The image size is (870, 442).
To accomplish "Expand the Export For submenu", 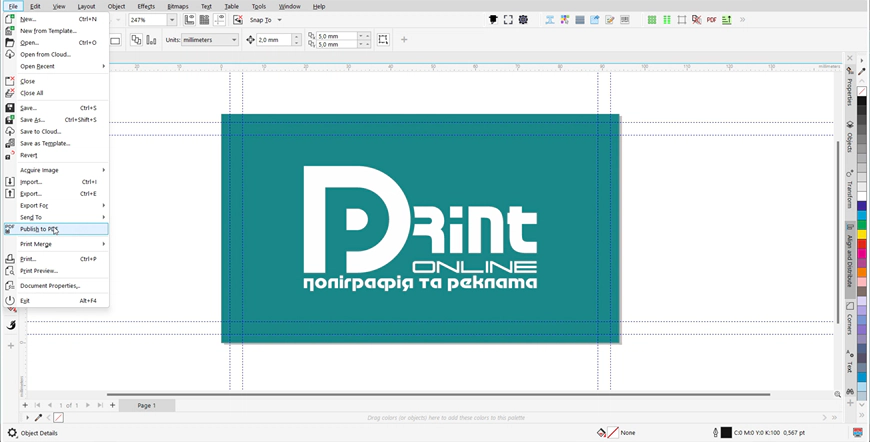I will pos(56,205).
